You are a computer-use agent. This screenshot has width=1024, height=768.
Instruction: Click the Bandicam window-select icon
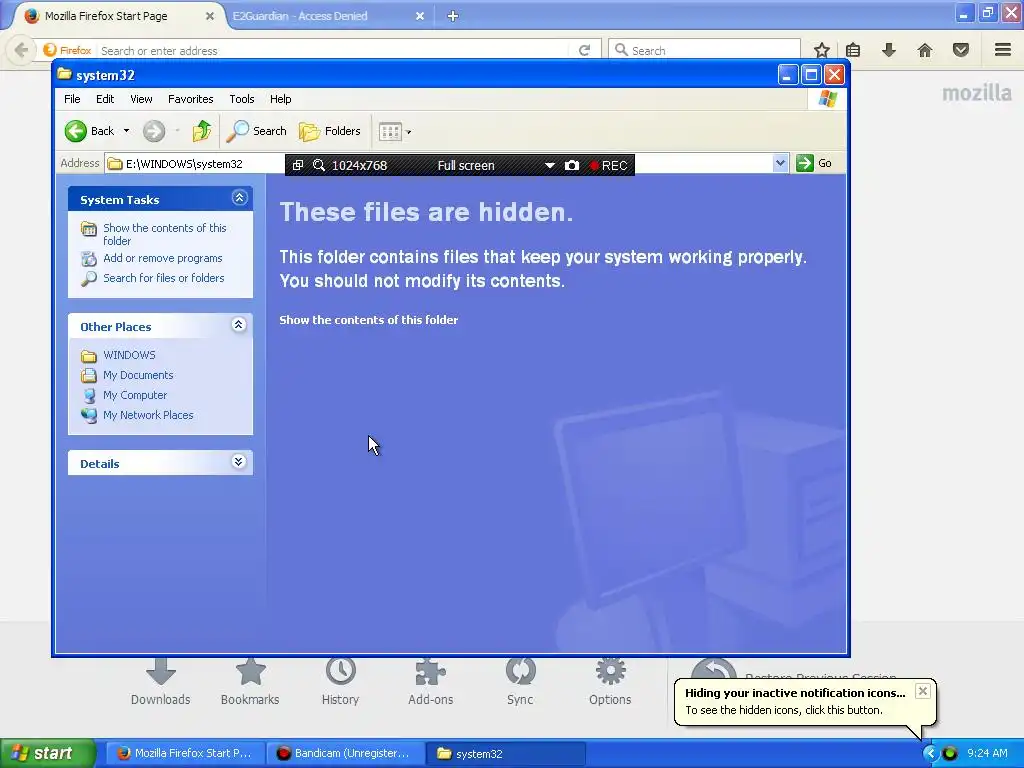tap(298, 165)
